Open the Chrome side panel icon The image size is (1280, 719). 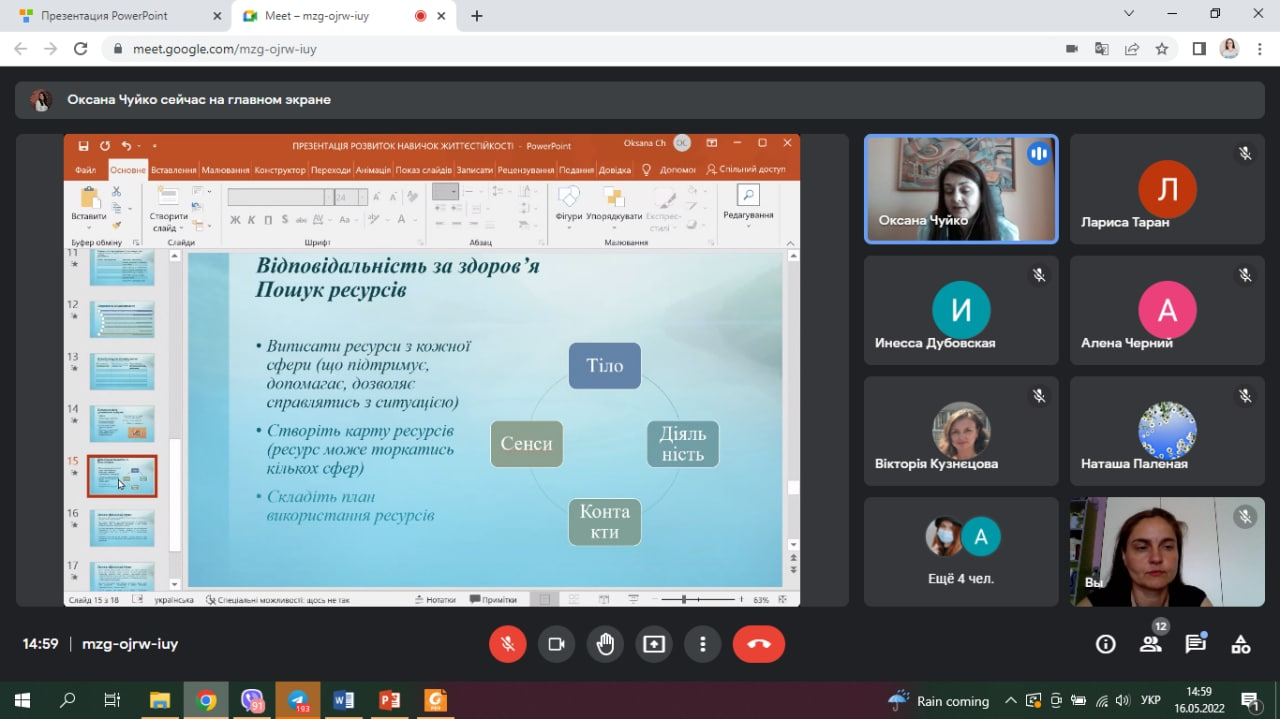tap(1199, 48)
